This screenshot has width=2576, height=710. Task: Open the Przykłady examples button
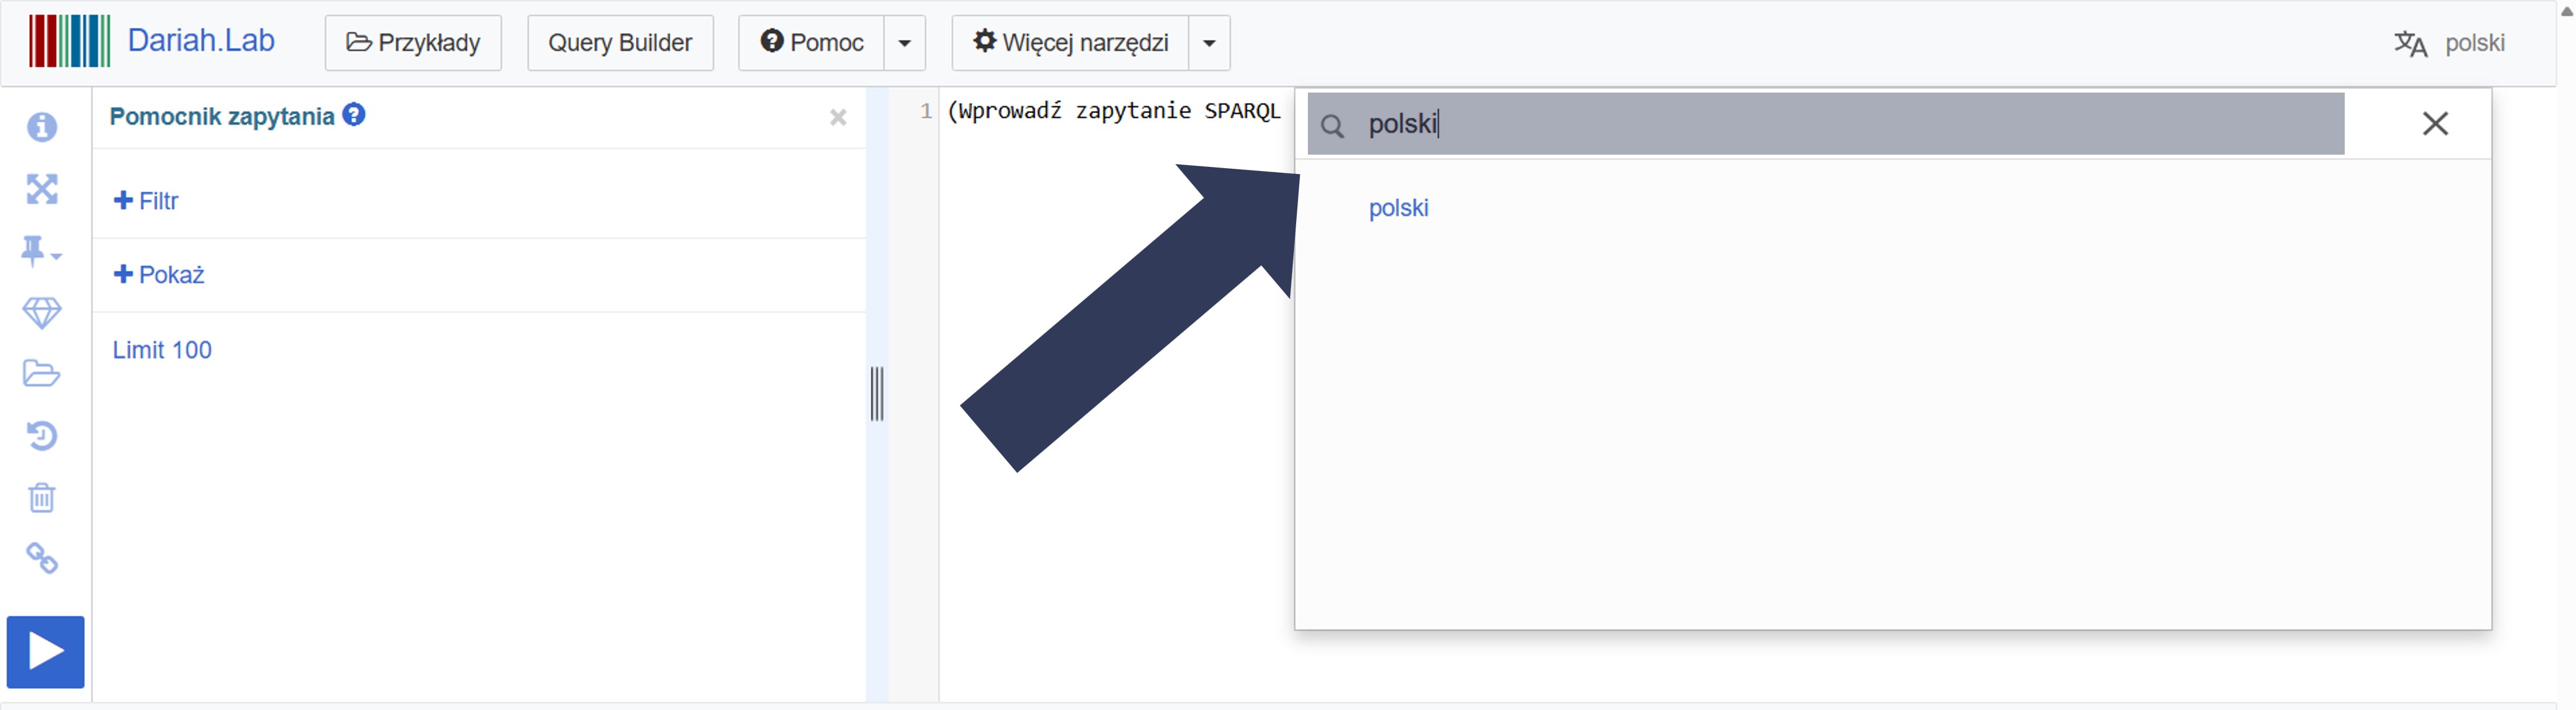pos(413,43)
